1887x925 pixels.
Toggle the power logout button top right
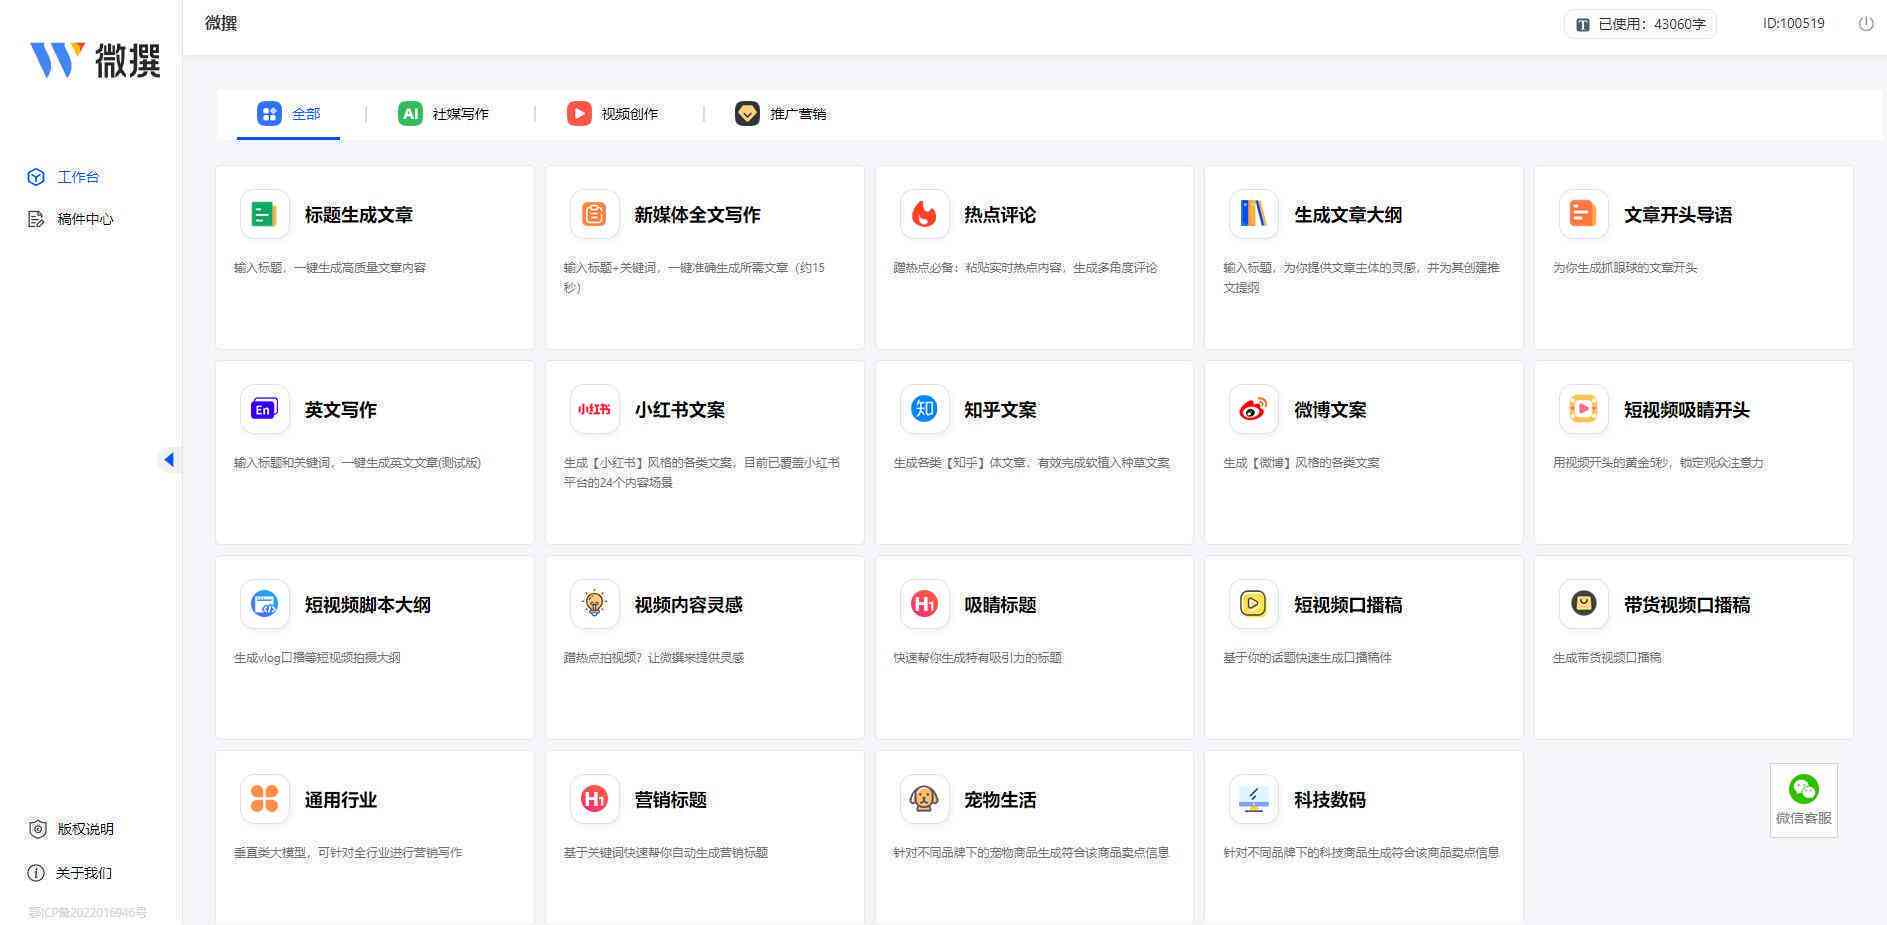point(1866,22)
